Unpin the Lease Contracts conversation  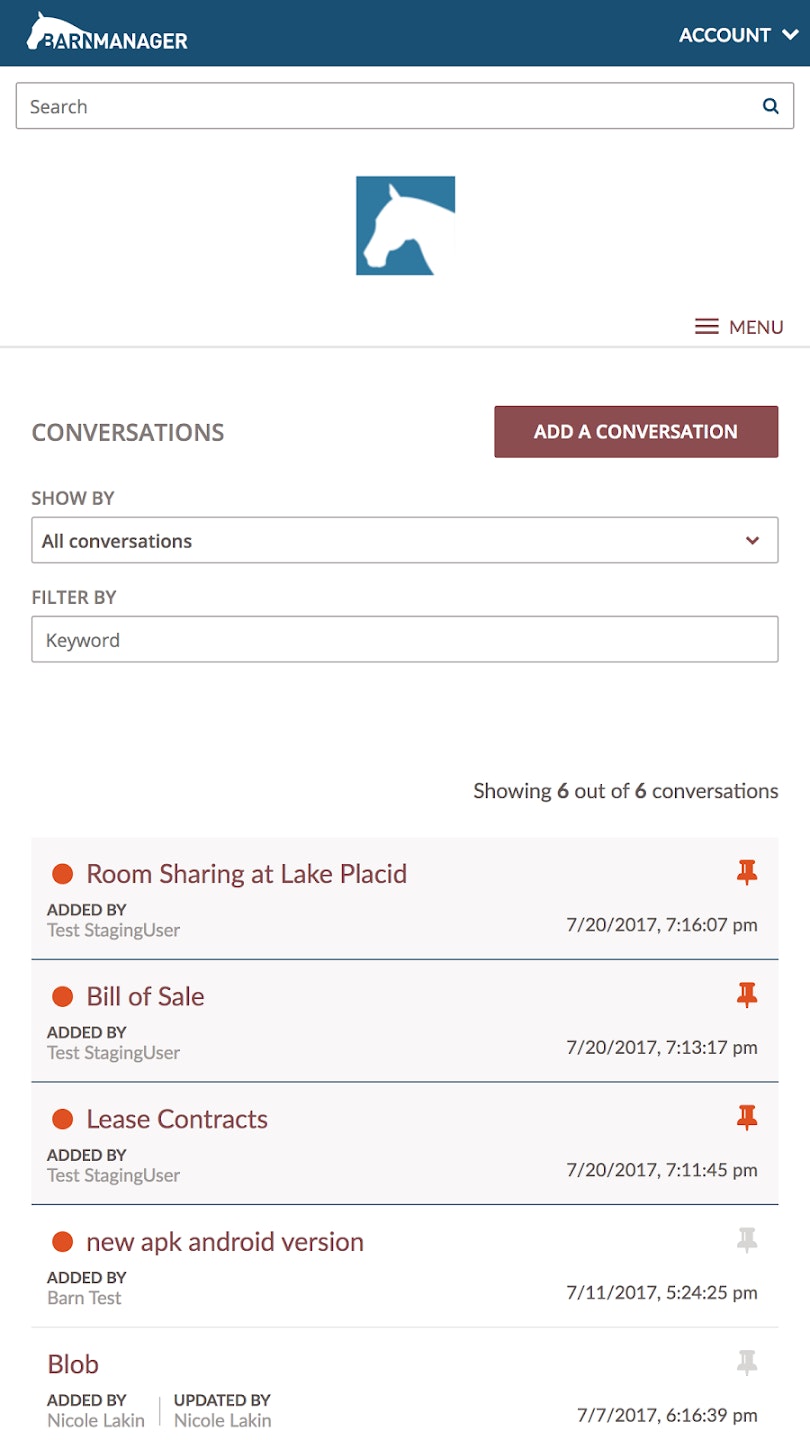(x=746, y=1118)
